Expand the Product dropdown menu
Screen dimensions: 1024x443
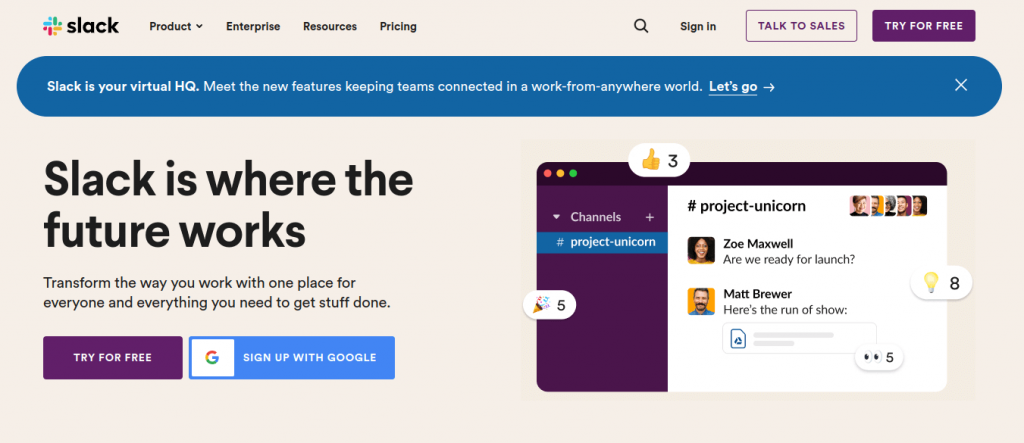point(176,26)
